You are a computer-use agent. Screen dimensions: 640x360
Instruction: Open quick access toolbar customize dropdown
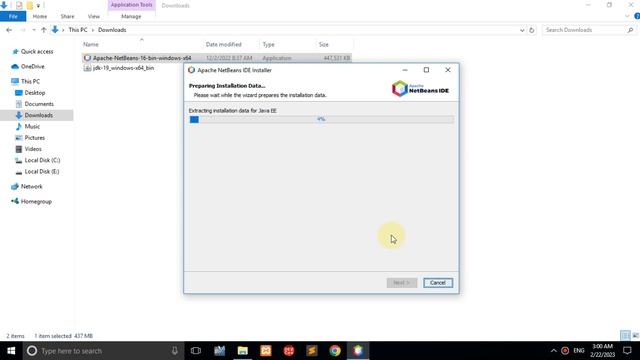[x=38, y=5]
